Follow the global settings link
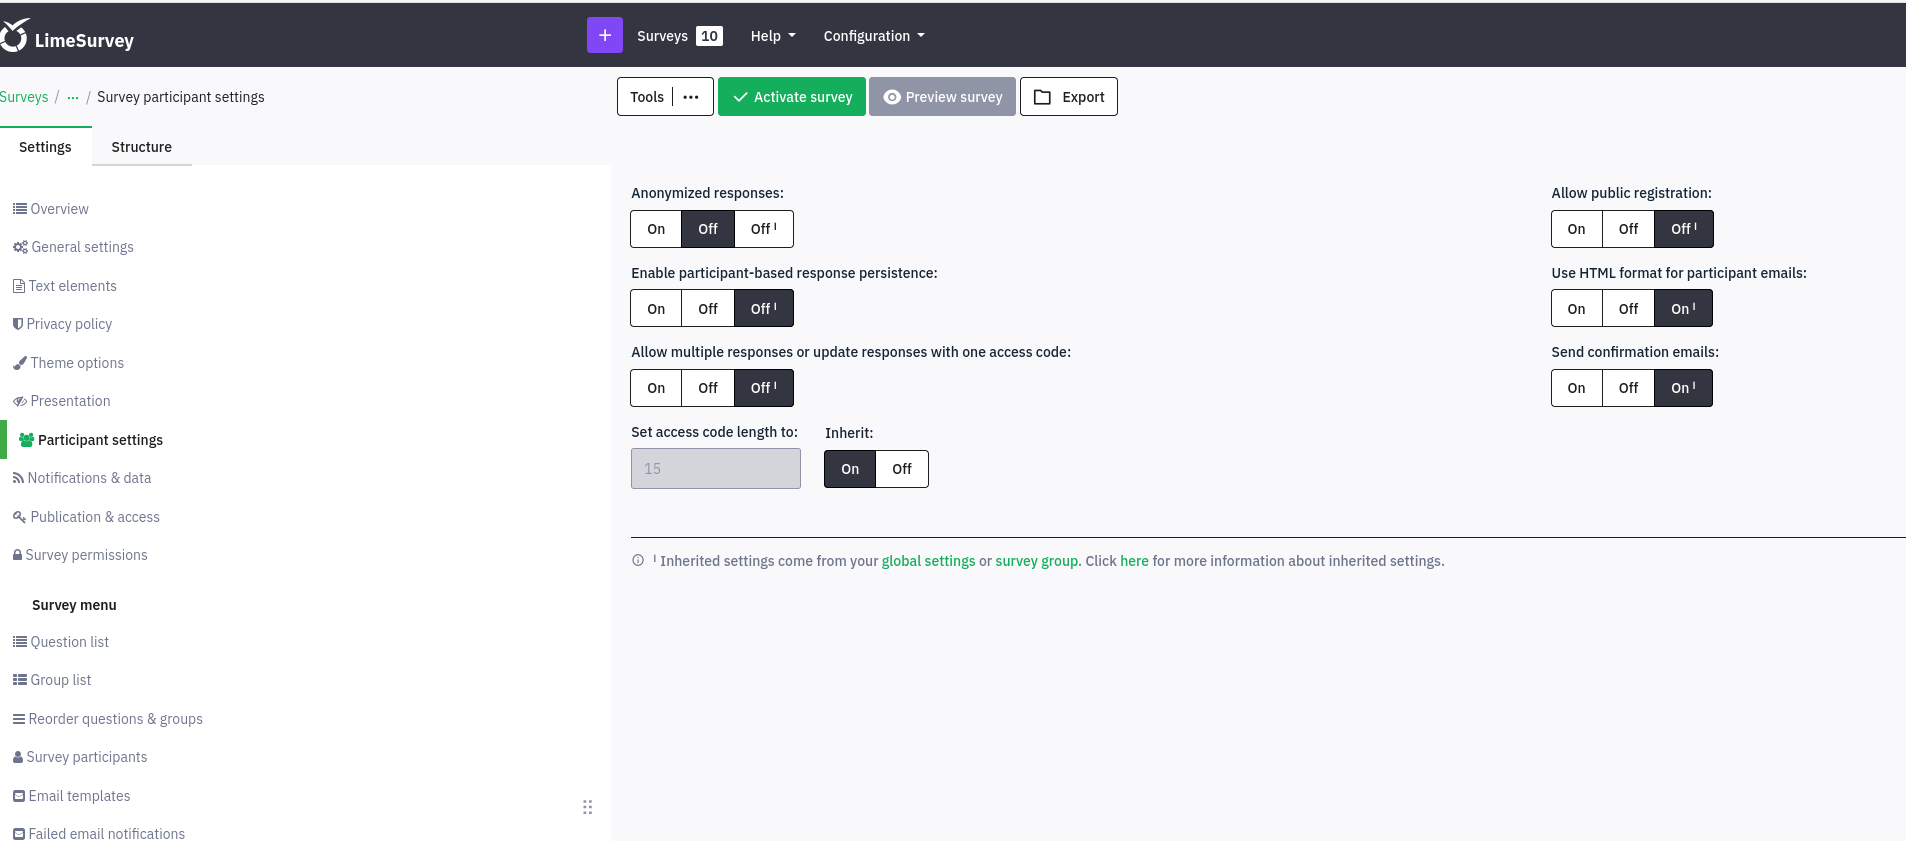Image resolution: width=1906 pixels, height=841 pixels. tap(928, 561)
